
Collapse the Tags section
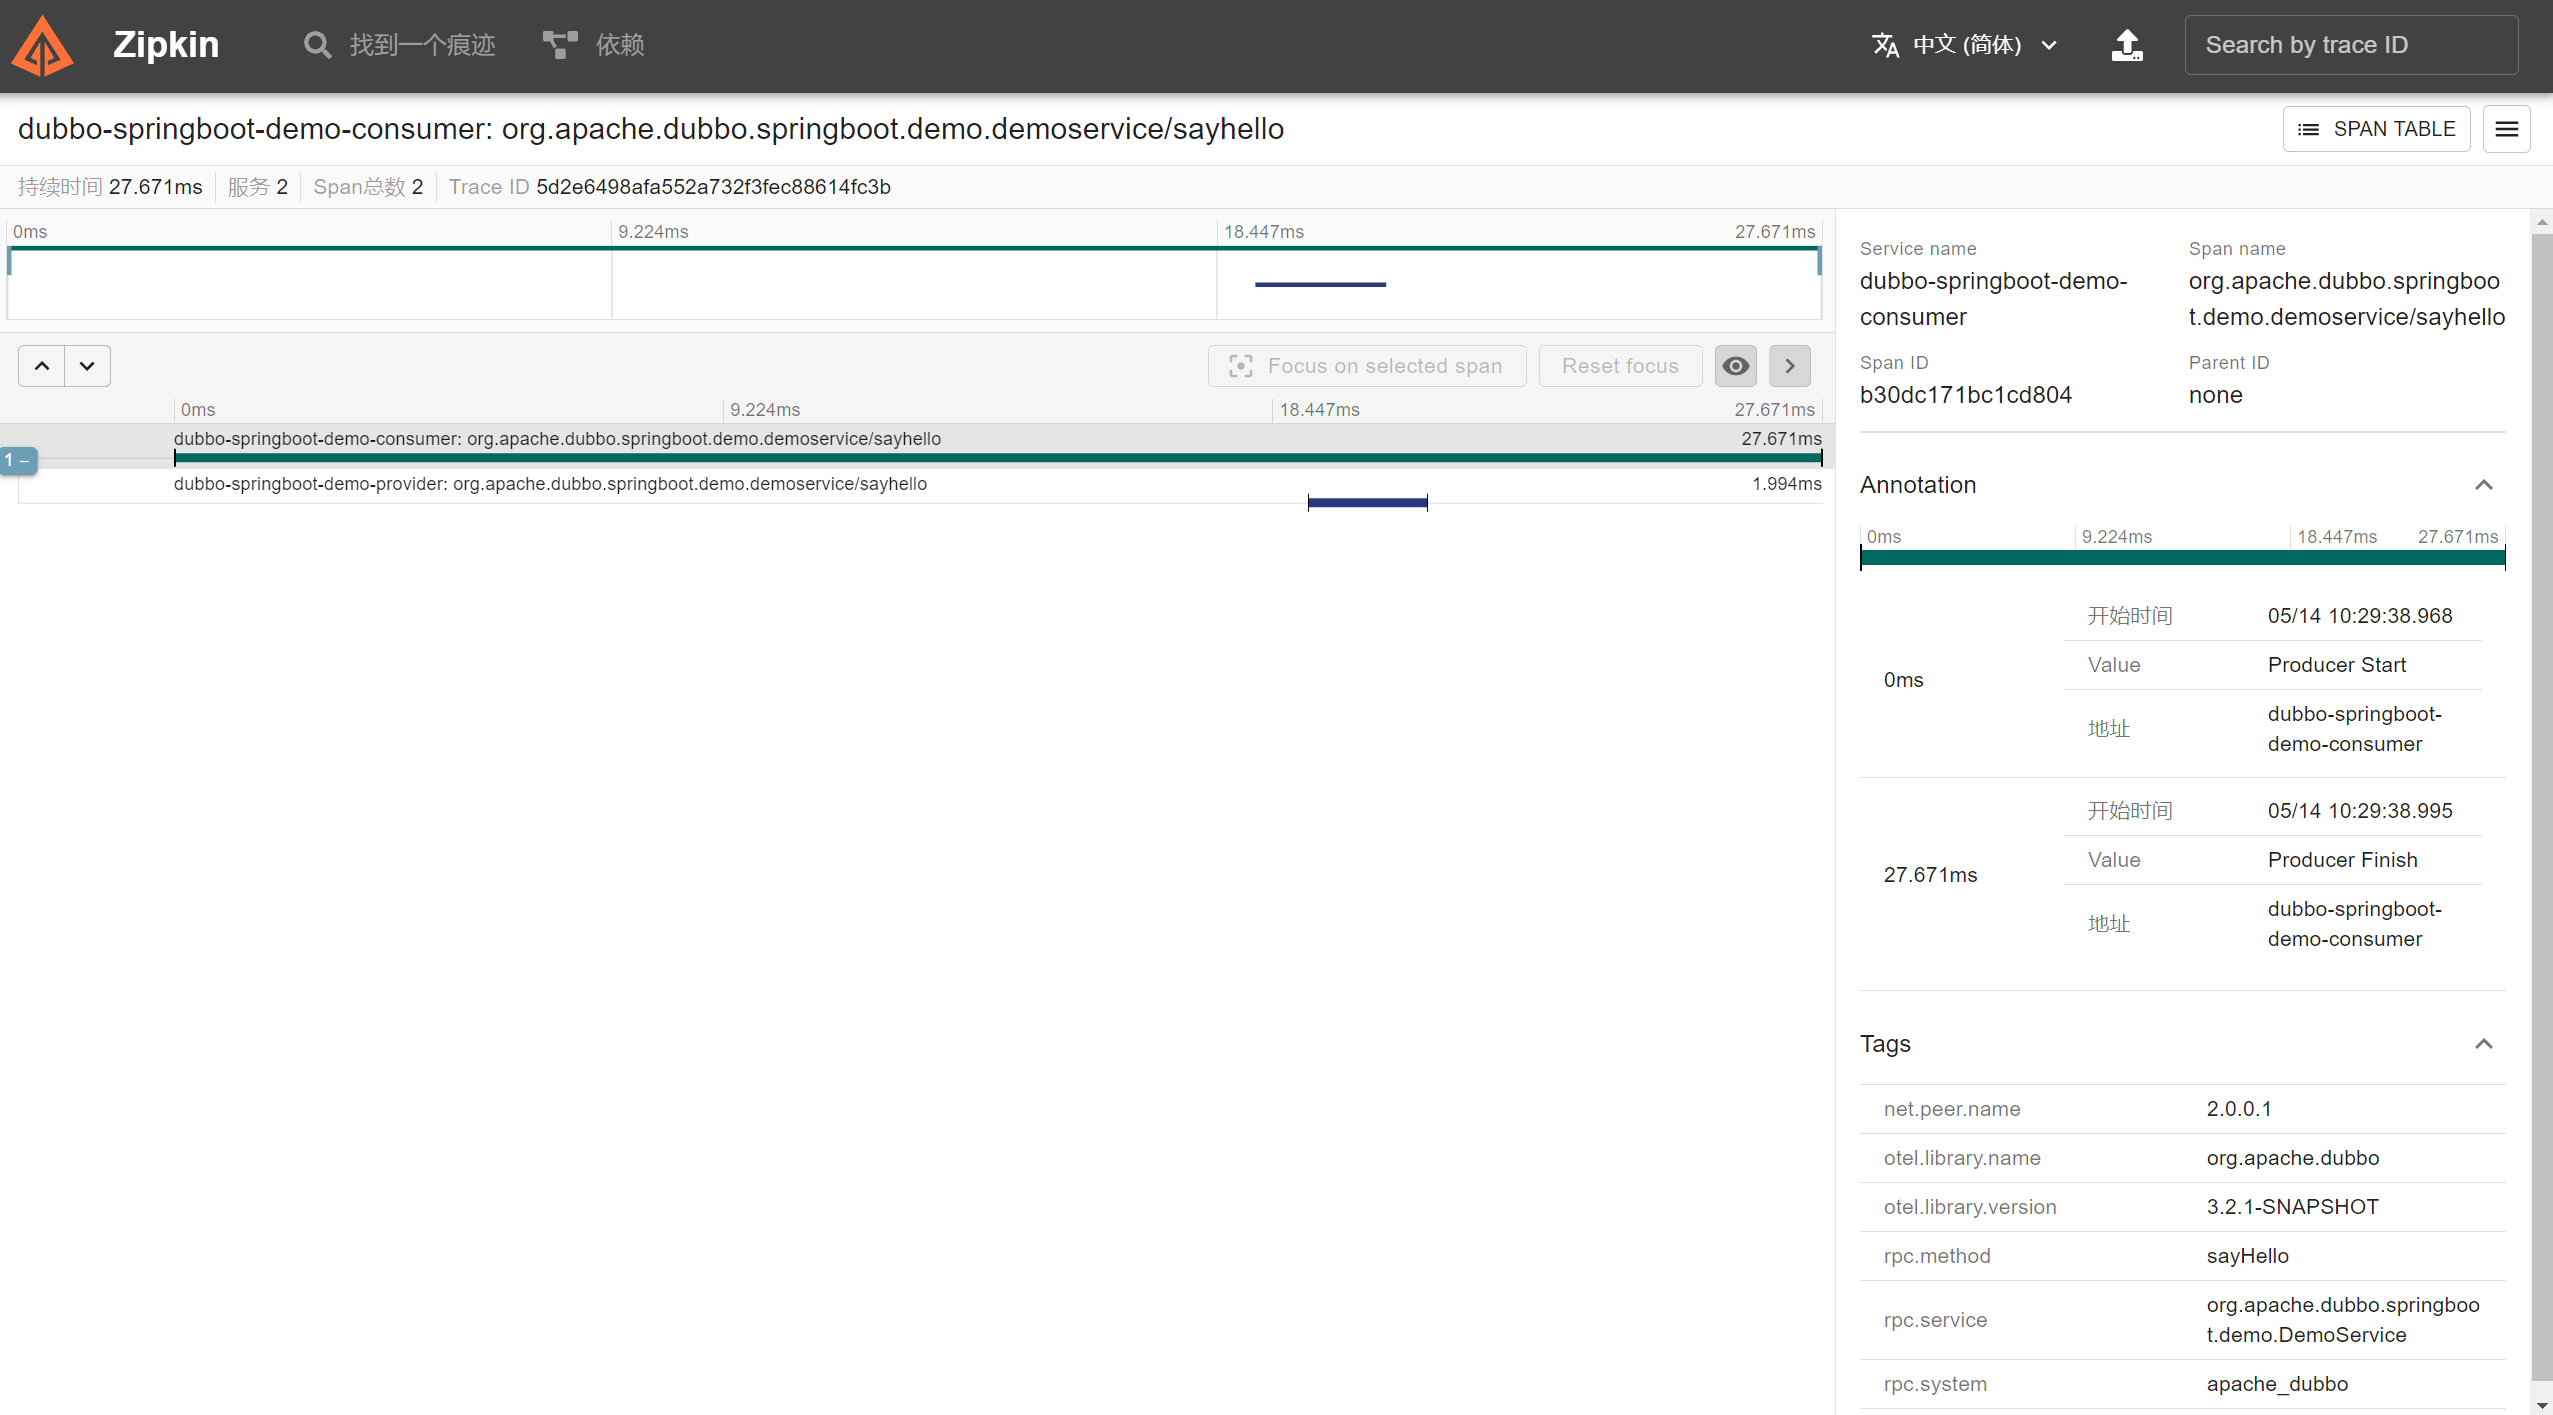2483,1044
